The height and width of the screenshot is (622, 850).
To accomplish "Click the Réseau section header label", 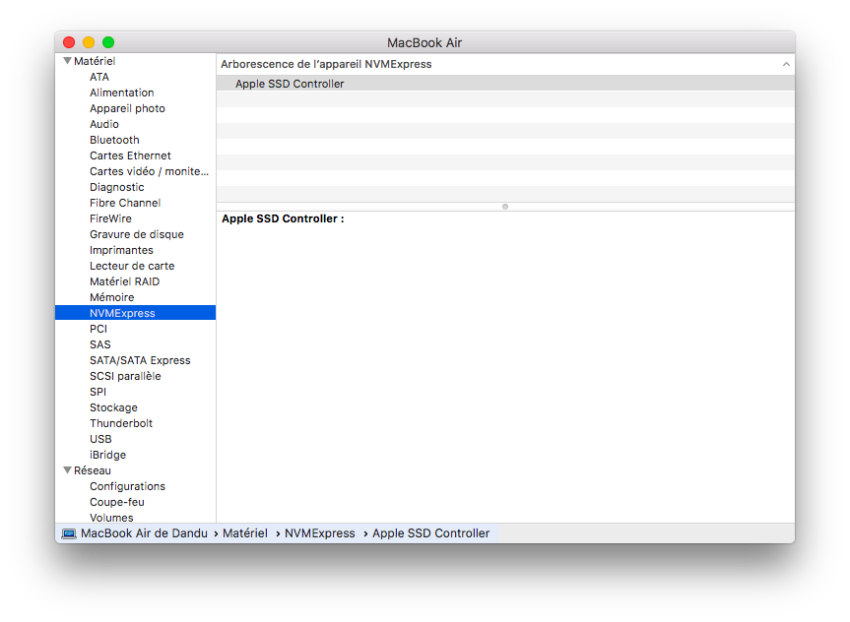I will click(92, 470).
